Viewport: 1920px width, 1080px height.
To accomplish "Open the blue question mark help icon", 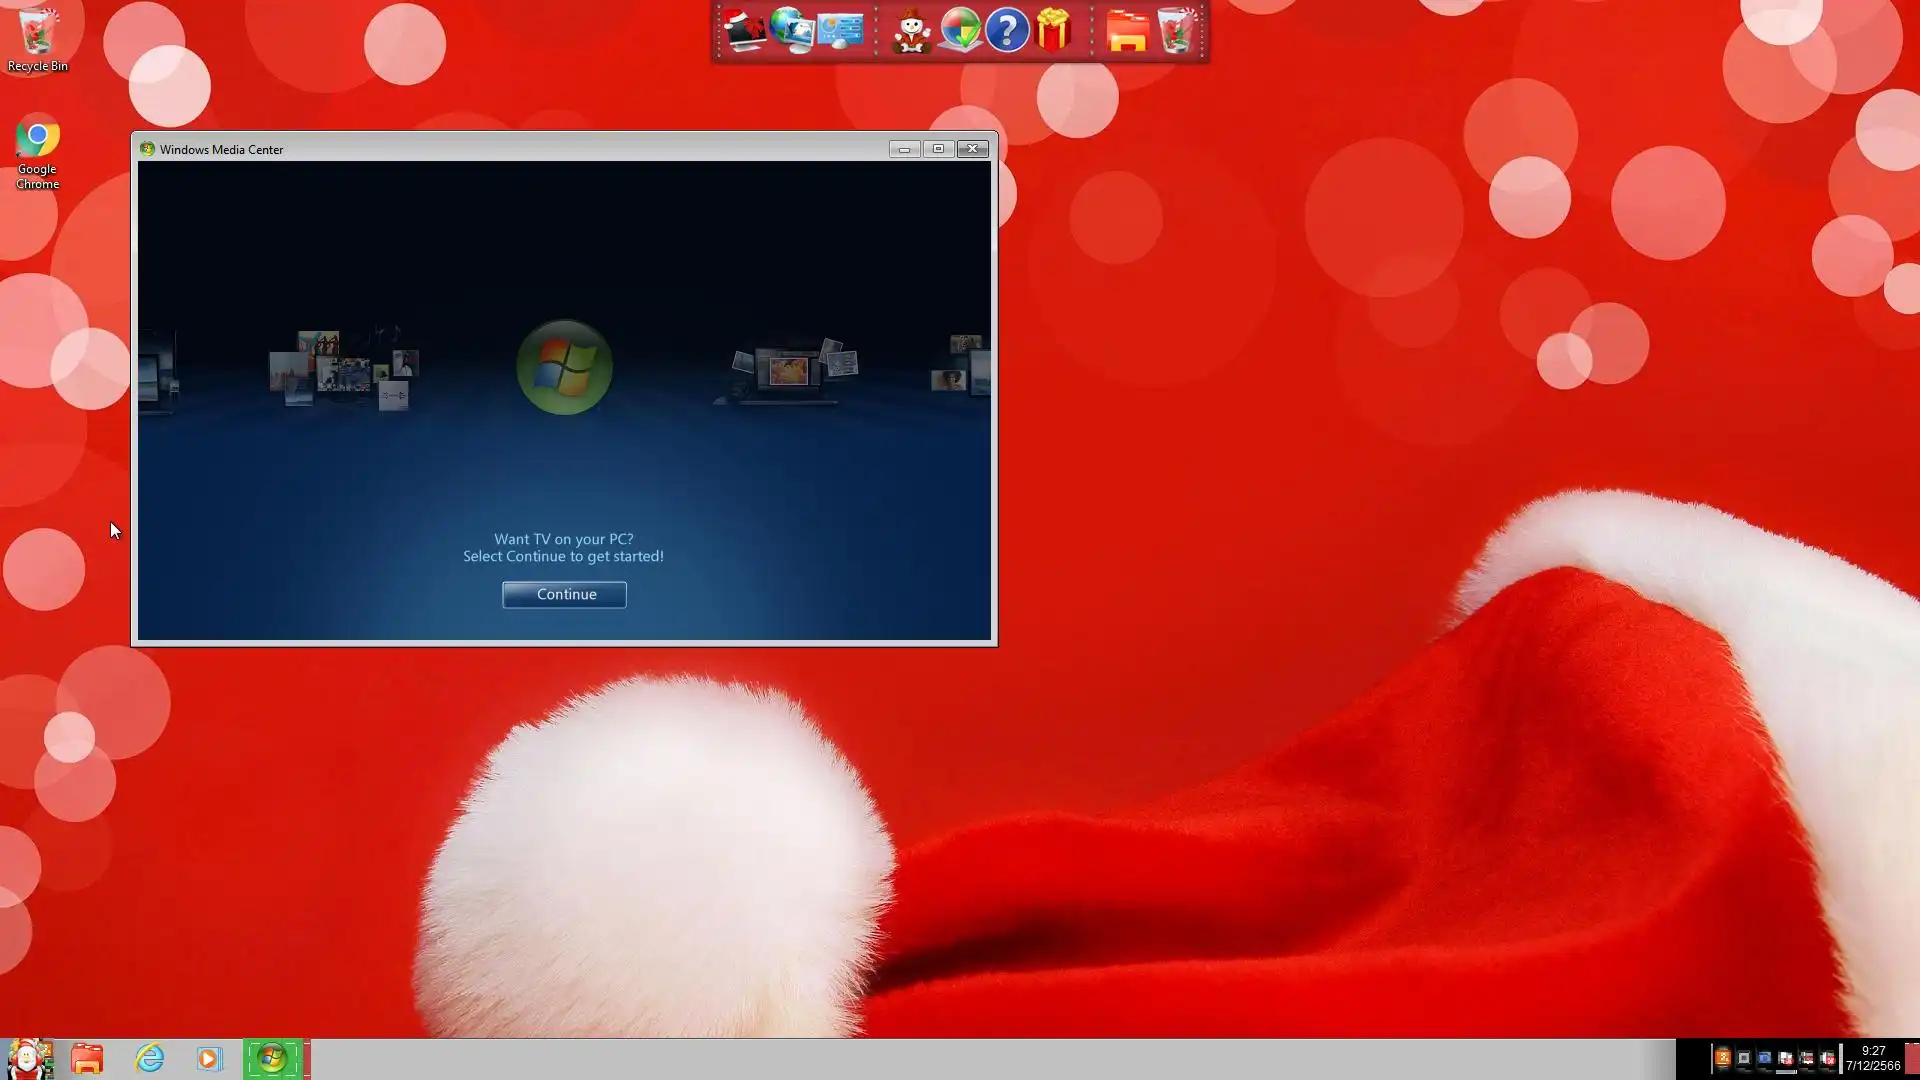I will pyautogui.click(x=1007, y=31).
